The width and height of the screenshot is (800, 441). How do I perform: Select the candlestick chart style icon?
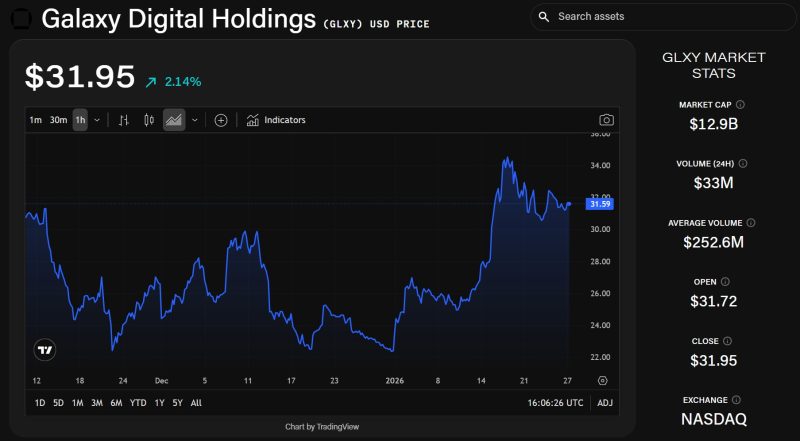tap(149, 120)
